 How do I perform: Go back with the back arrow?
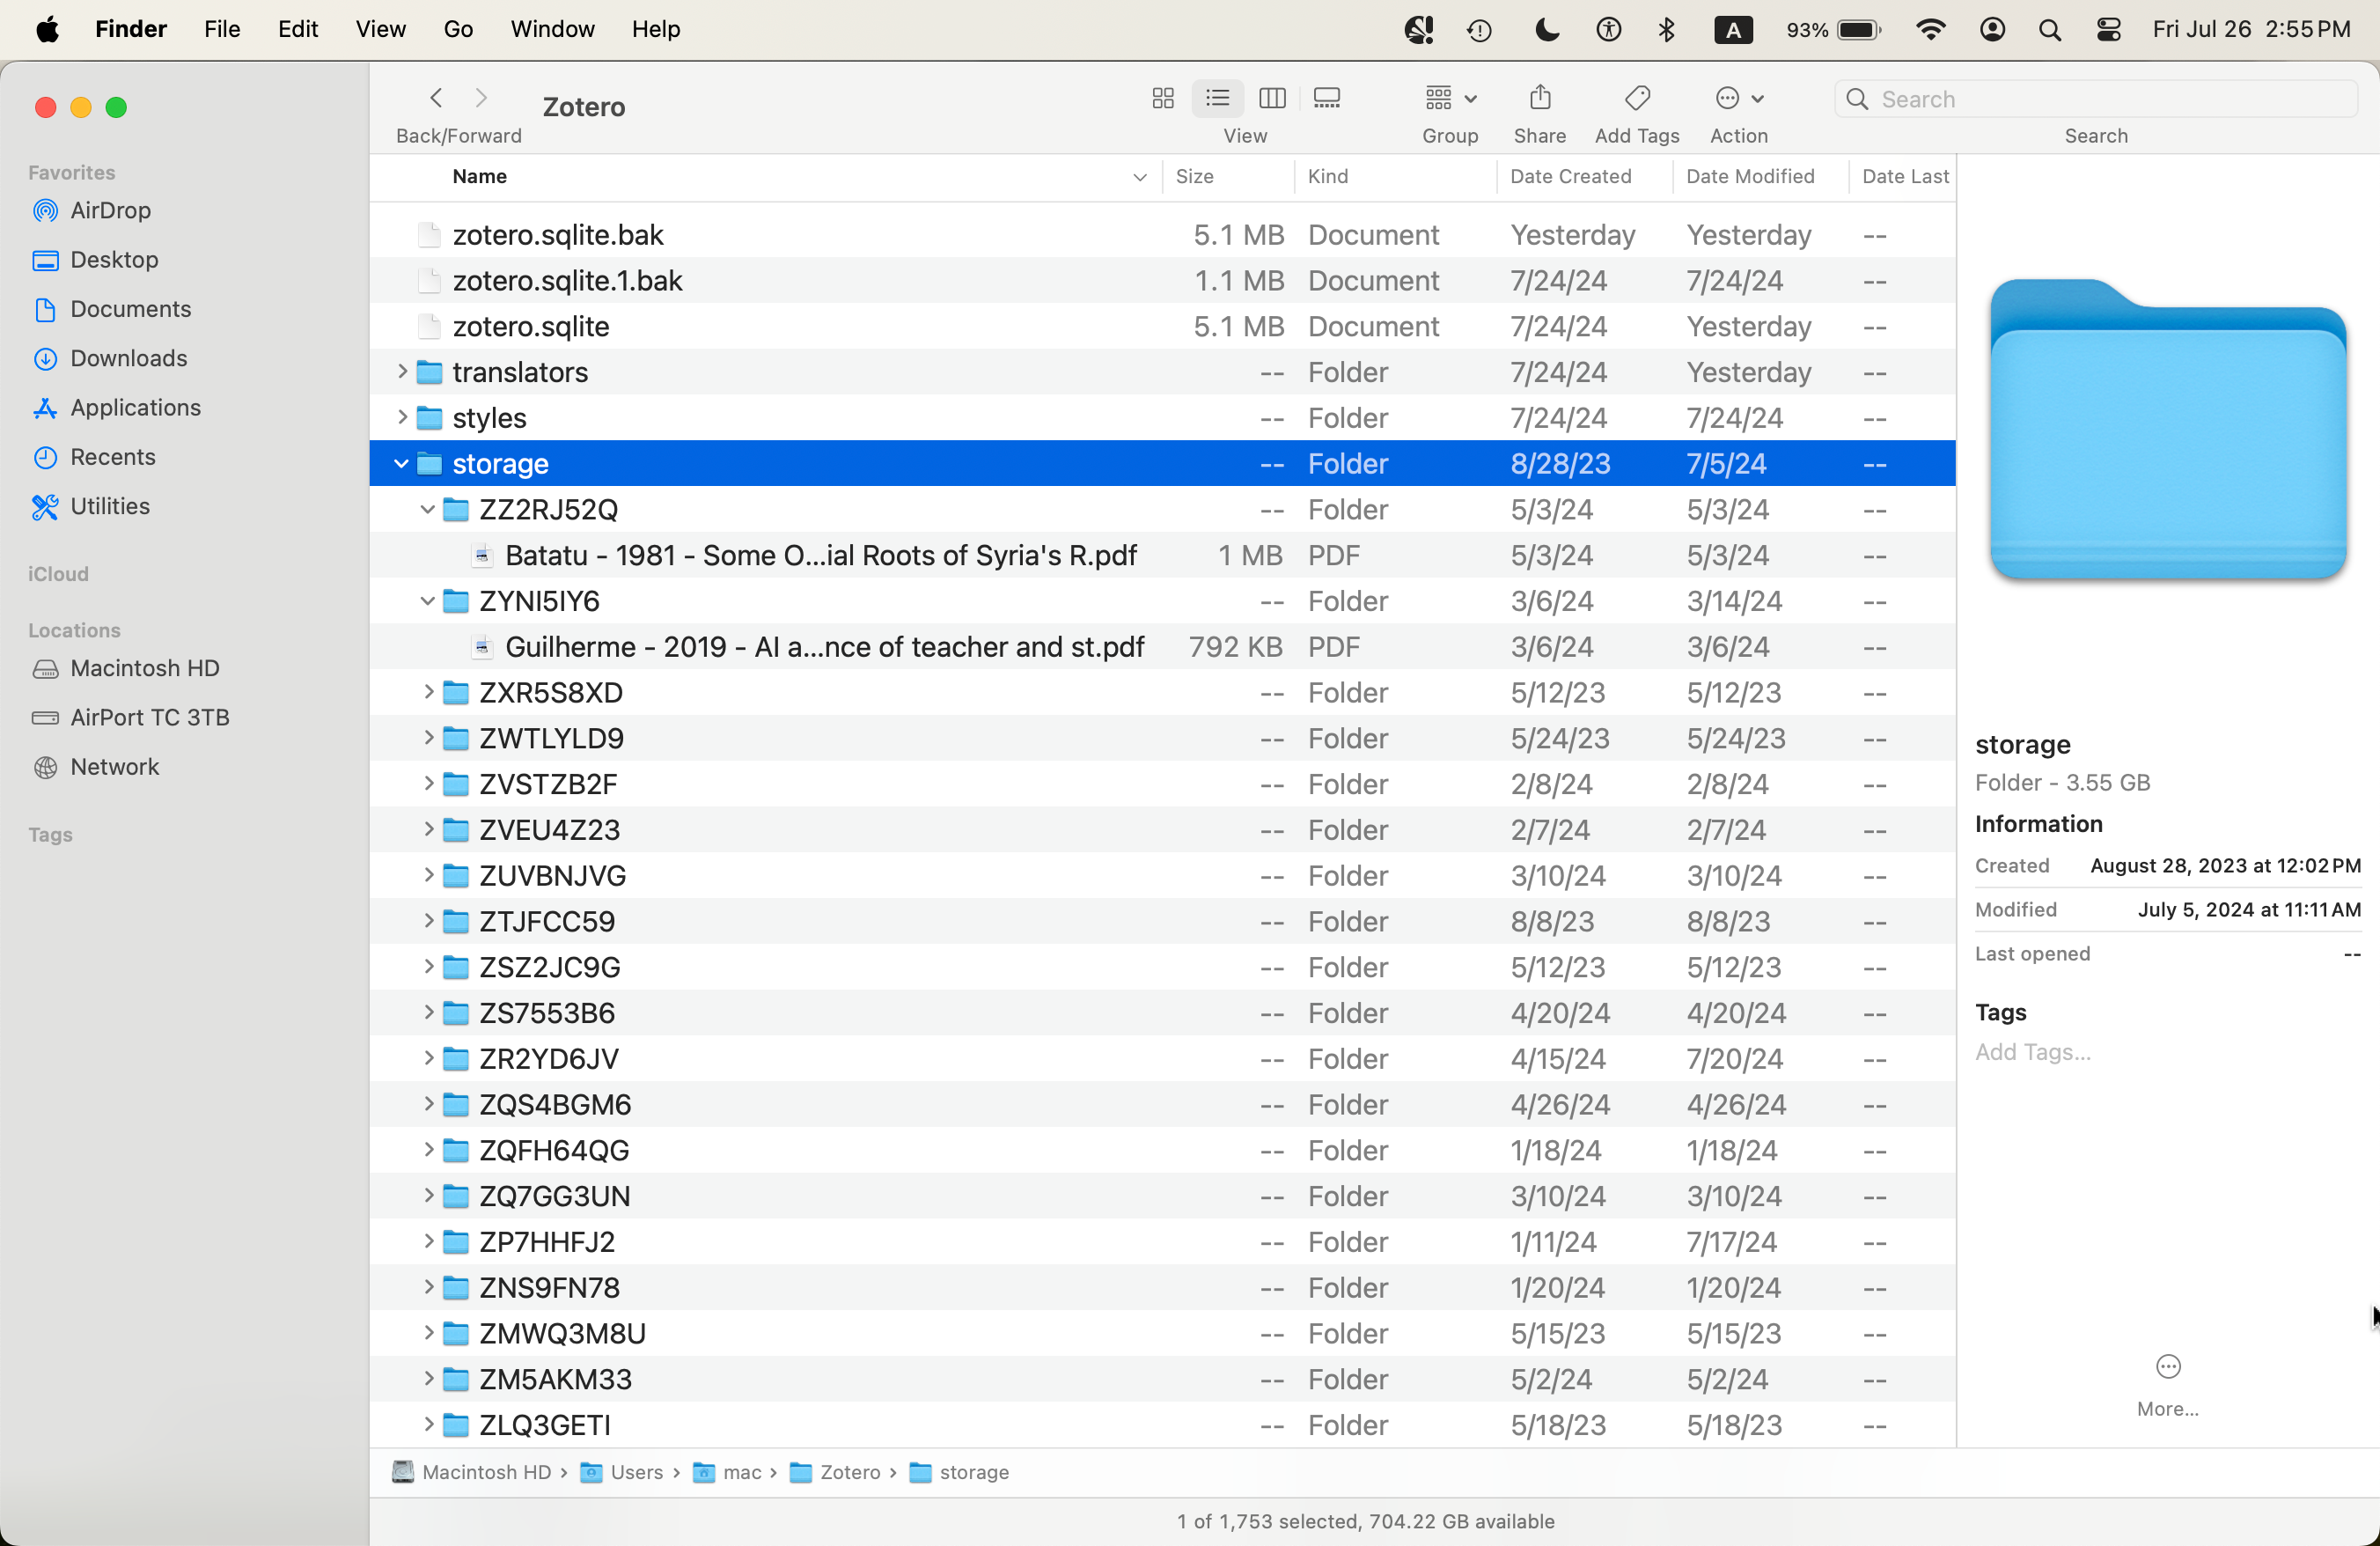(436, 98)
